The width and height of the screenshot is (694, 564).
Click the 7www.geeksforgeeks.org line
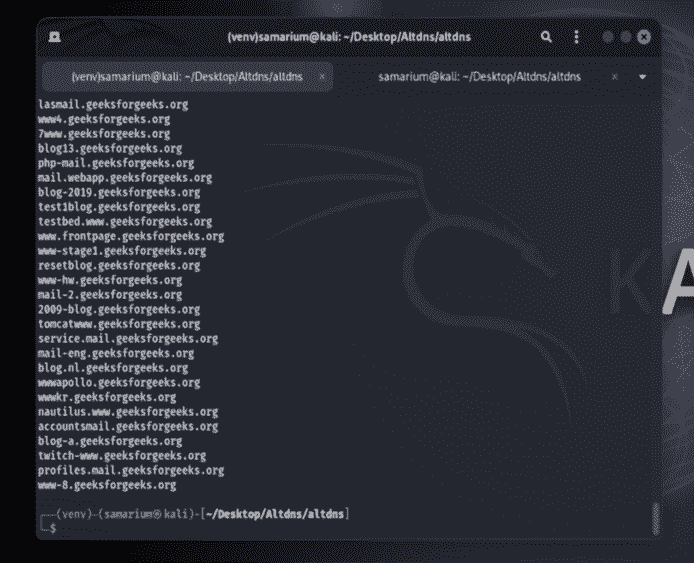(104, 134)
